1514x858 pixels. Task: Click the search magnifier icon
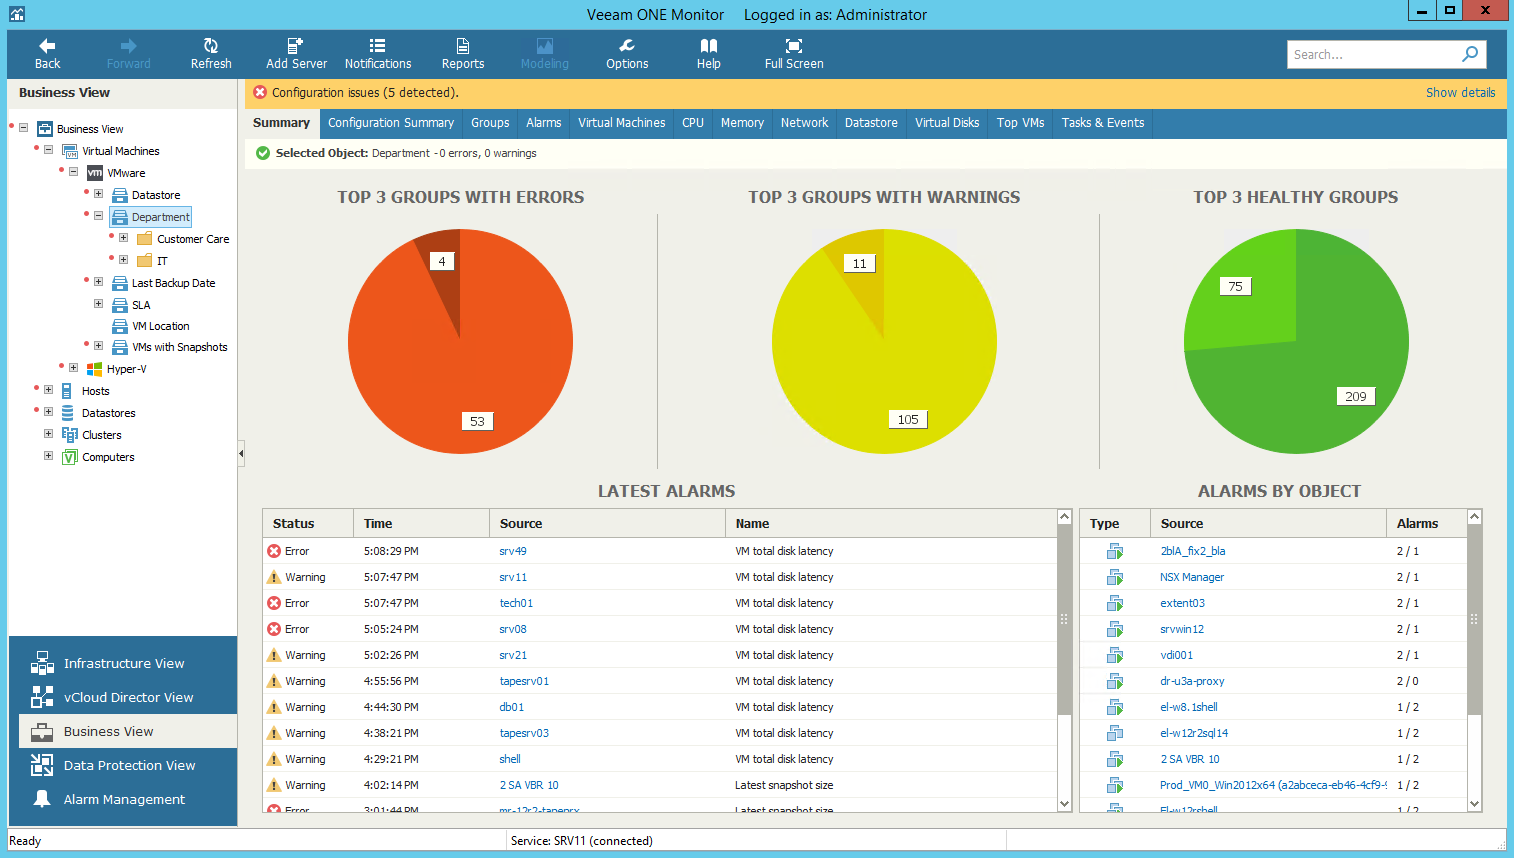pos(1470,54)
